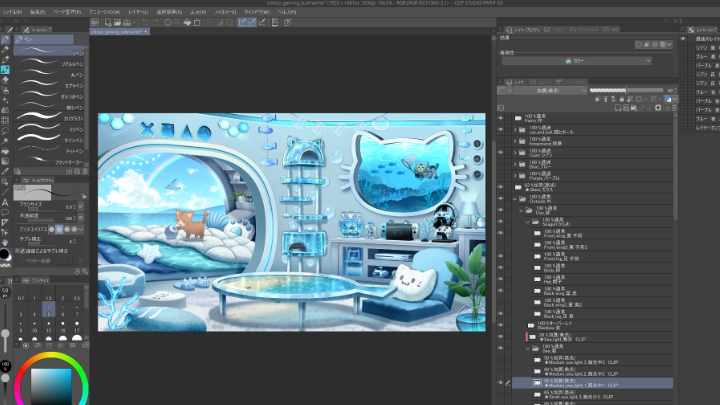Viewport: 720px width, 405px height.
Task: Show the foreground folder layer
Action: coord(501,141)
